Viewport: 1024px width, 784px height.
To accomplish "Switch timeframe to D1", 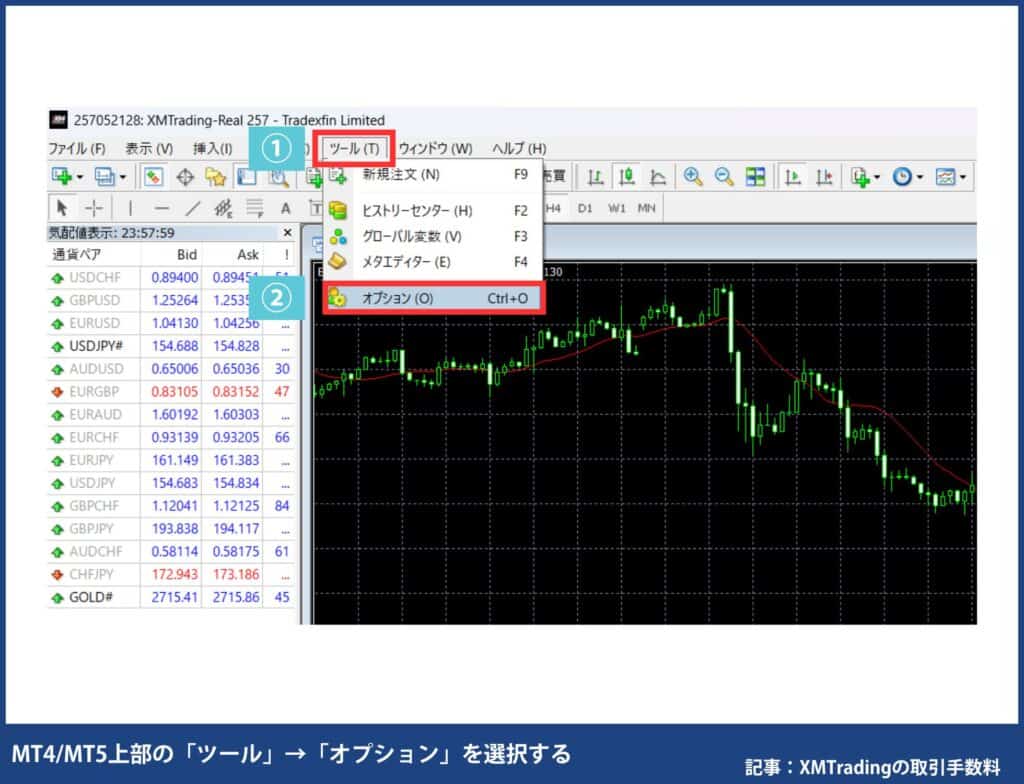I will click(584, 208).
